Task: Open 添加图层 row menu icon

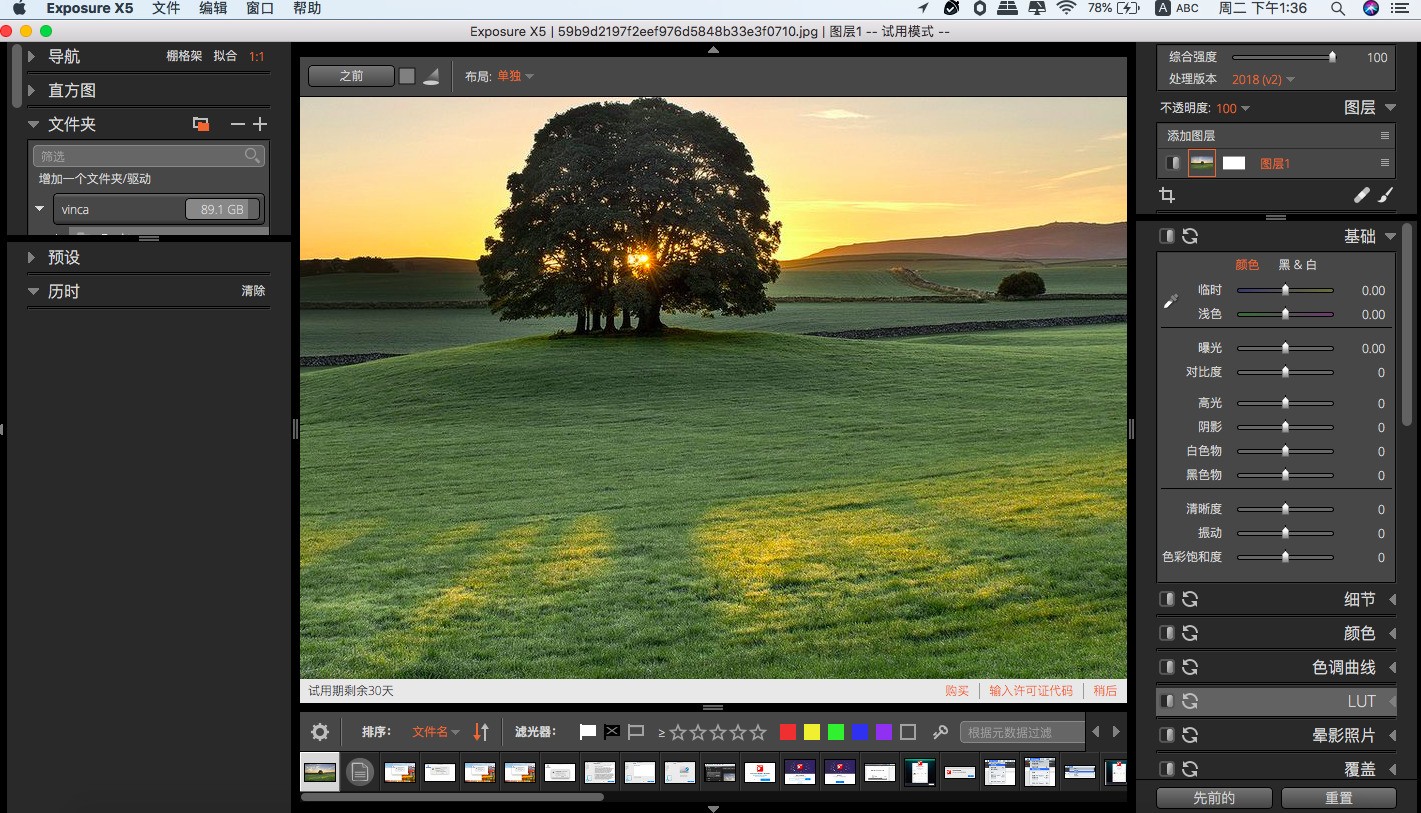Action: (1385, 135)
